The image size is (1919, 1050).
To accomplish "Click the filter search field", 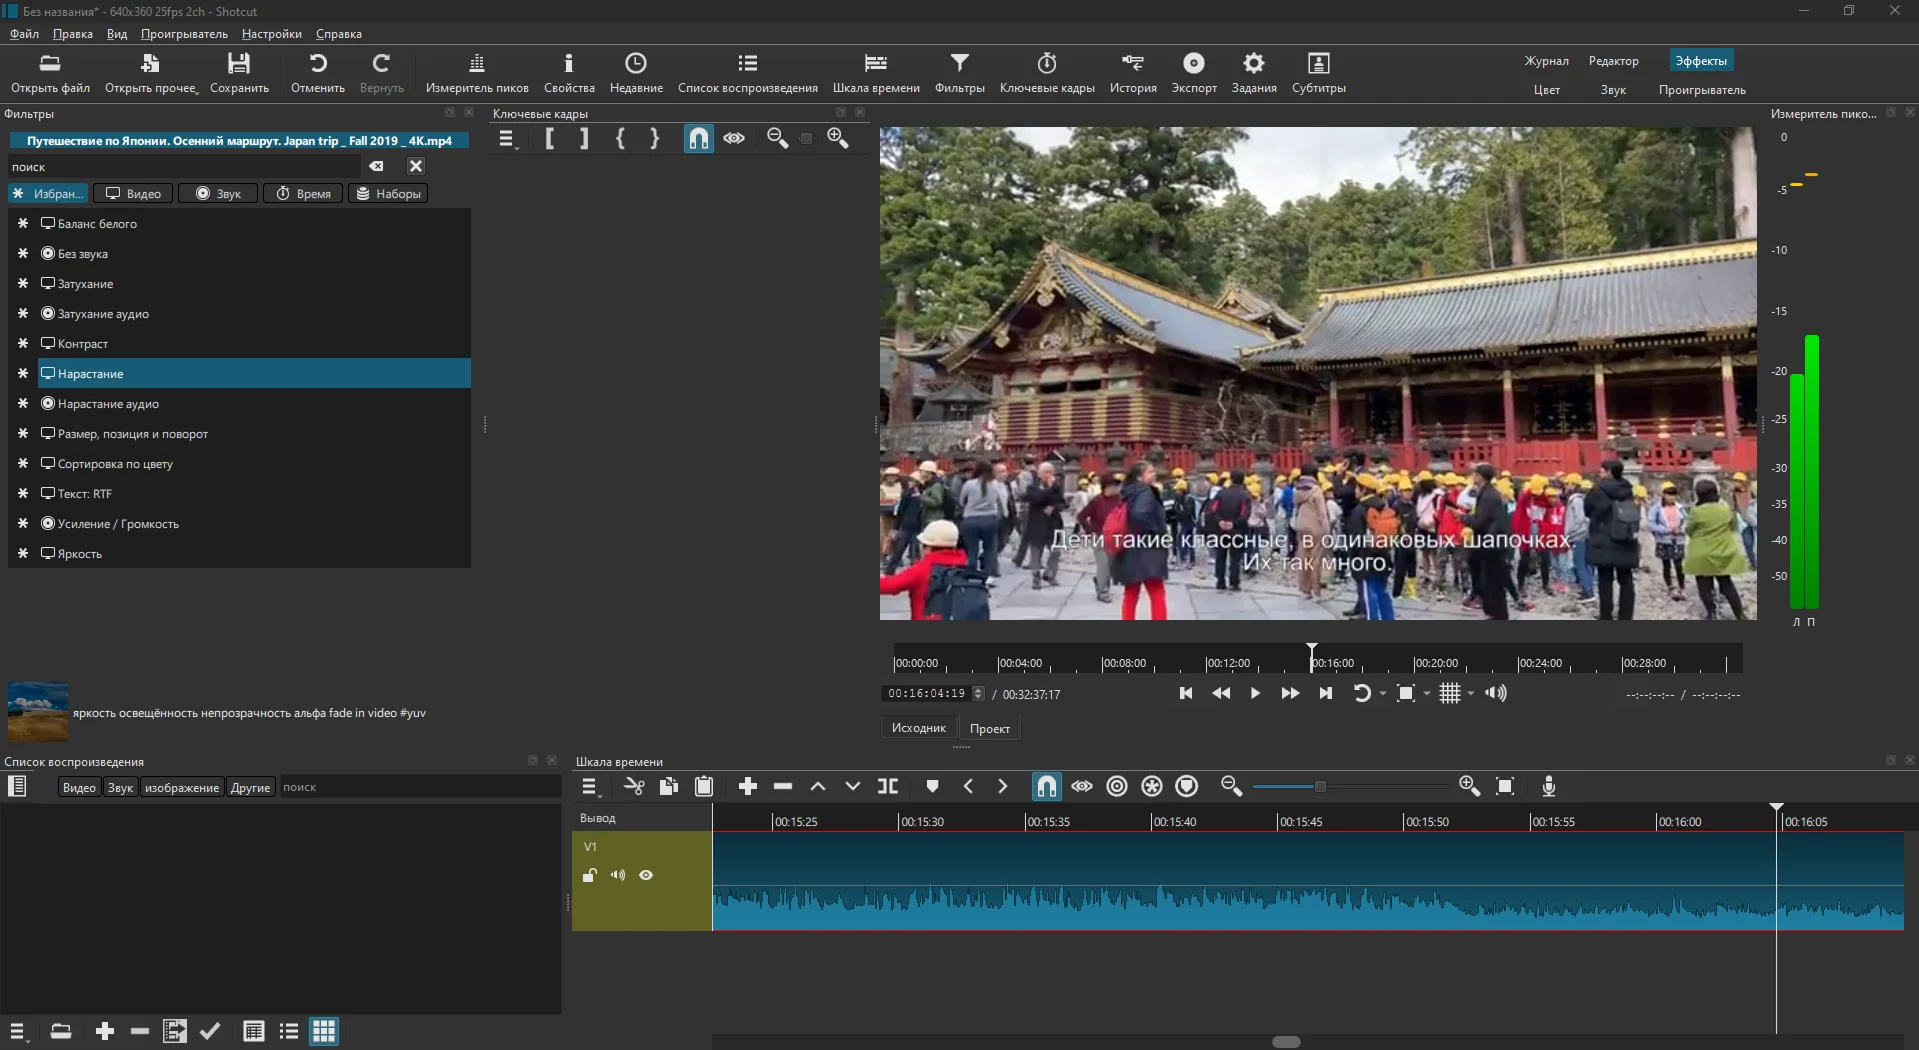I will point(185,167).
